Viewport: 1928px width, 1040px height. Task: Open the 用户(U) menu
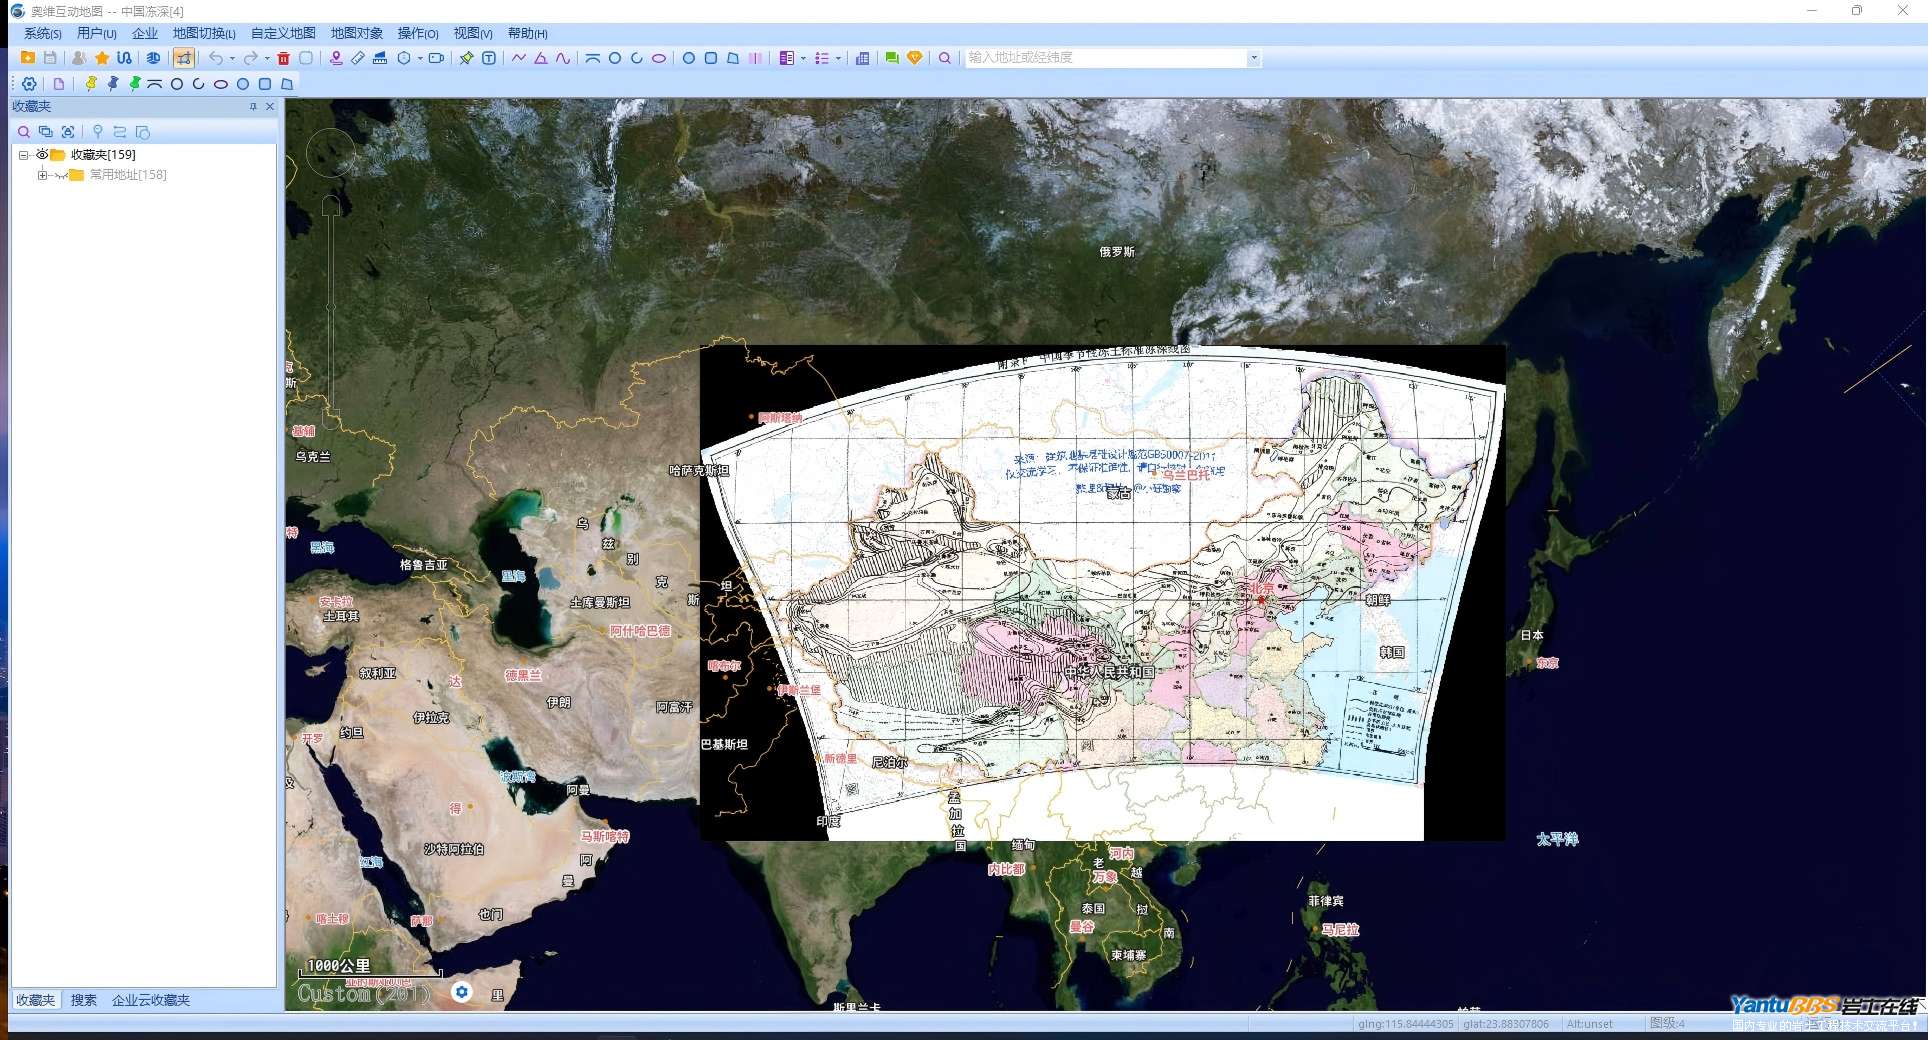tap(96, 34)
